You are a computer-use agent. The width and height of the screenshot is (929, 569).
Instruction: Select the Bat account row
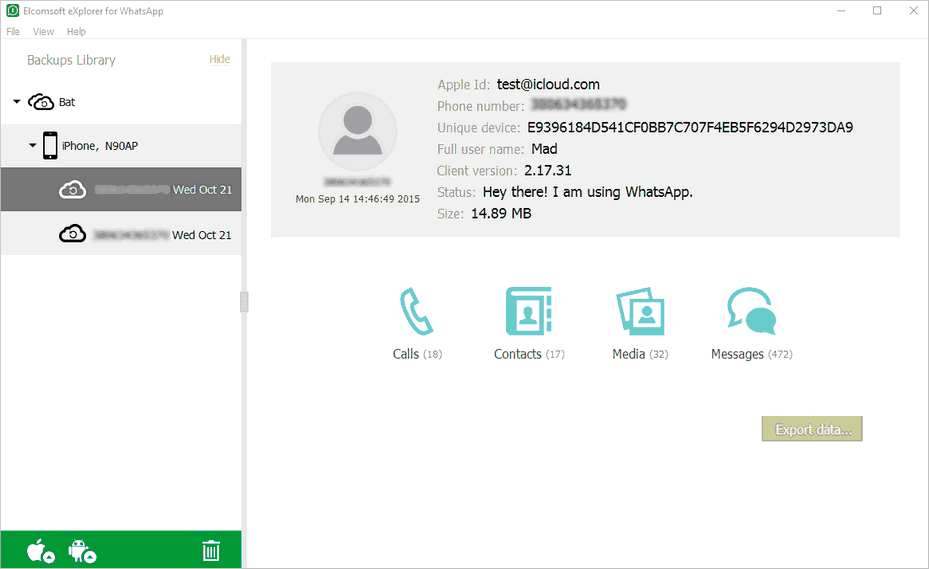tap(121, 102)
